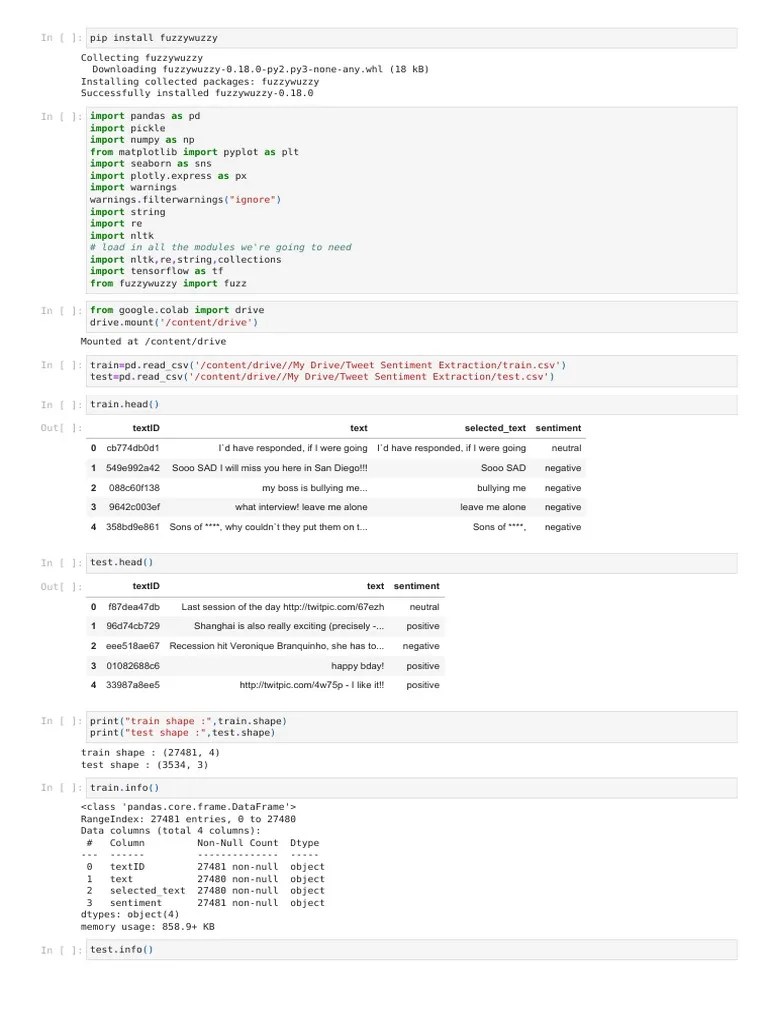Click cell '01082688c6'
768x1024 pixels.
133,666
